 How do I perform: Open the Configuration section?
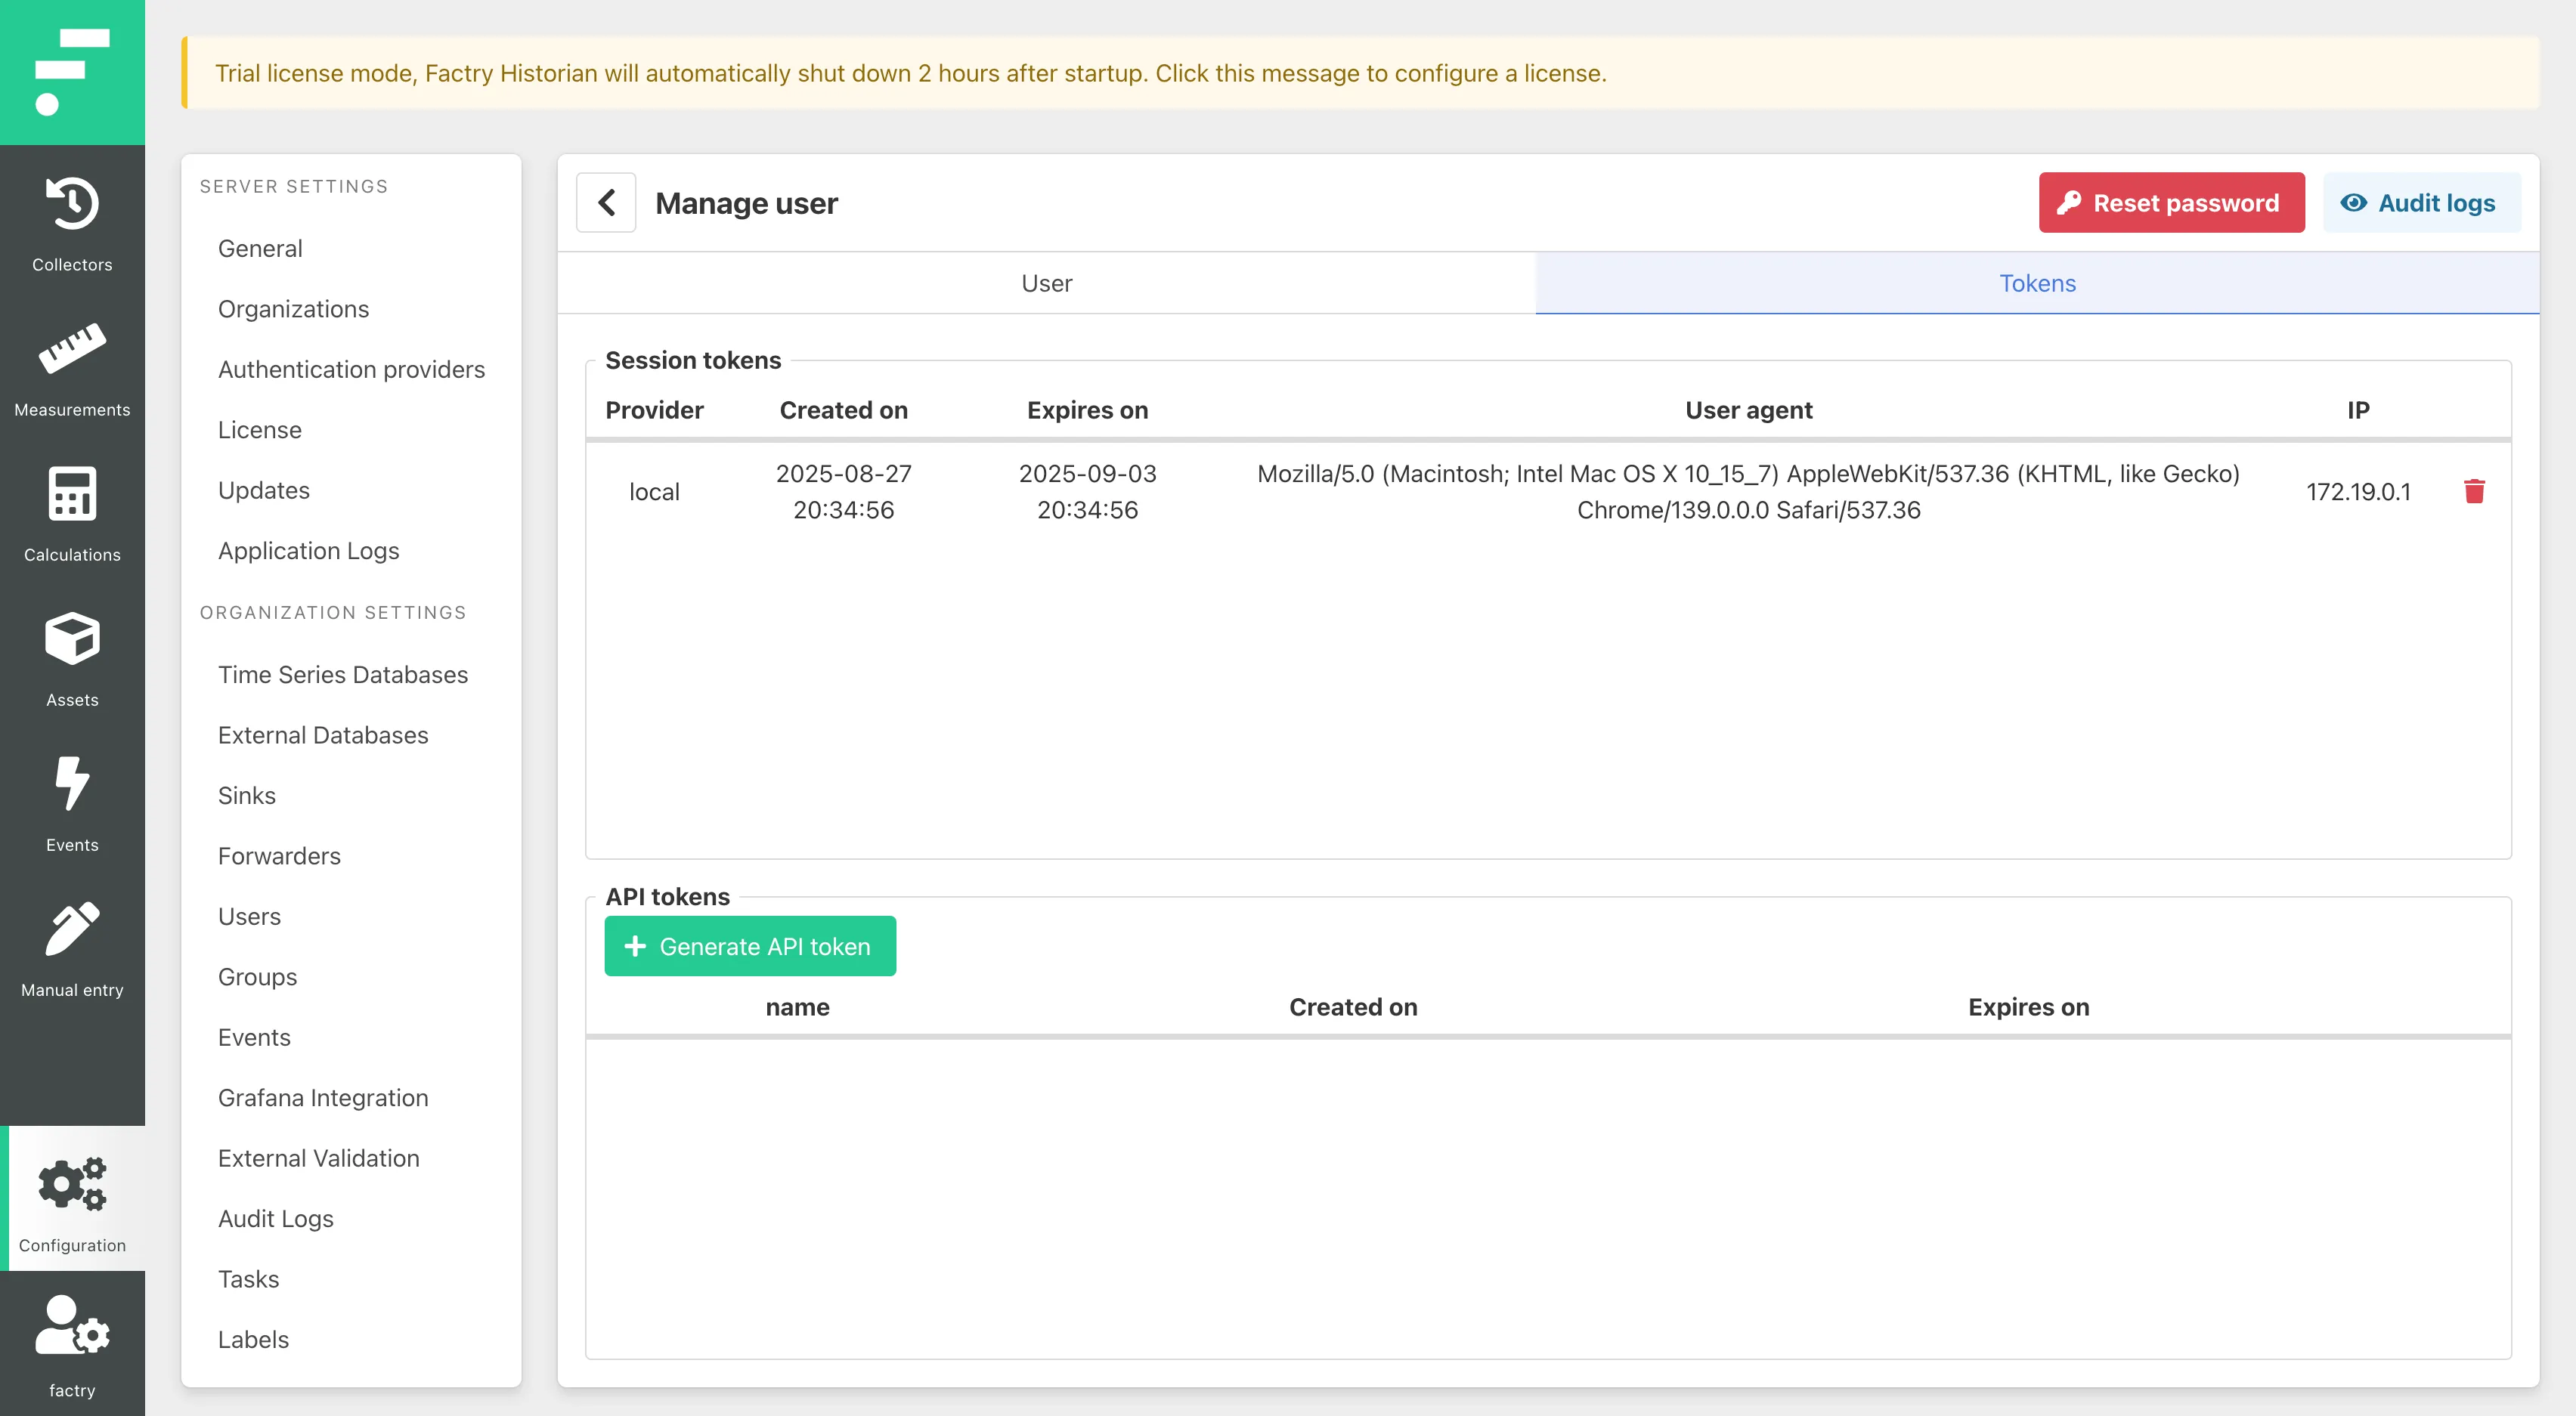click(x=72, y=1198)
